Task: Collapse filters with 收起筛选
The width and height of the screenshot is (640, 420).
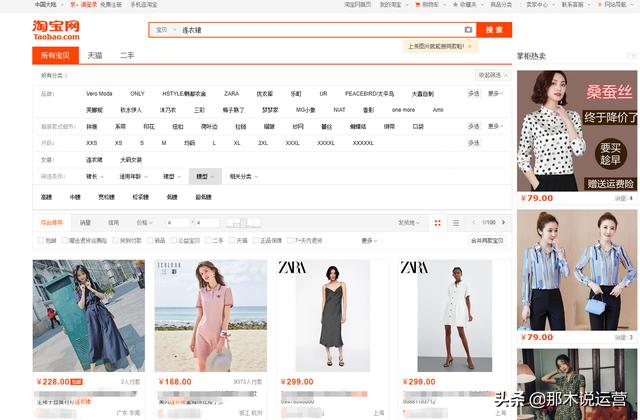Action: coord(493,75)
